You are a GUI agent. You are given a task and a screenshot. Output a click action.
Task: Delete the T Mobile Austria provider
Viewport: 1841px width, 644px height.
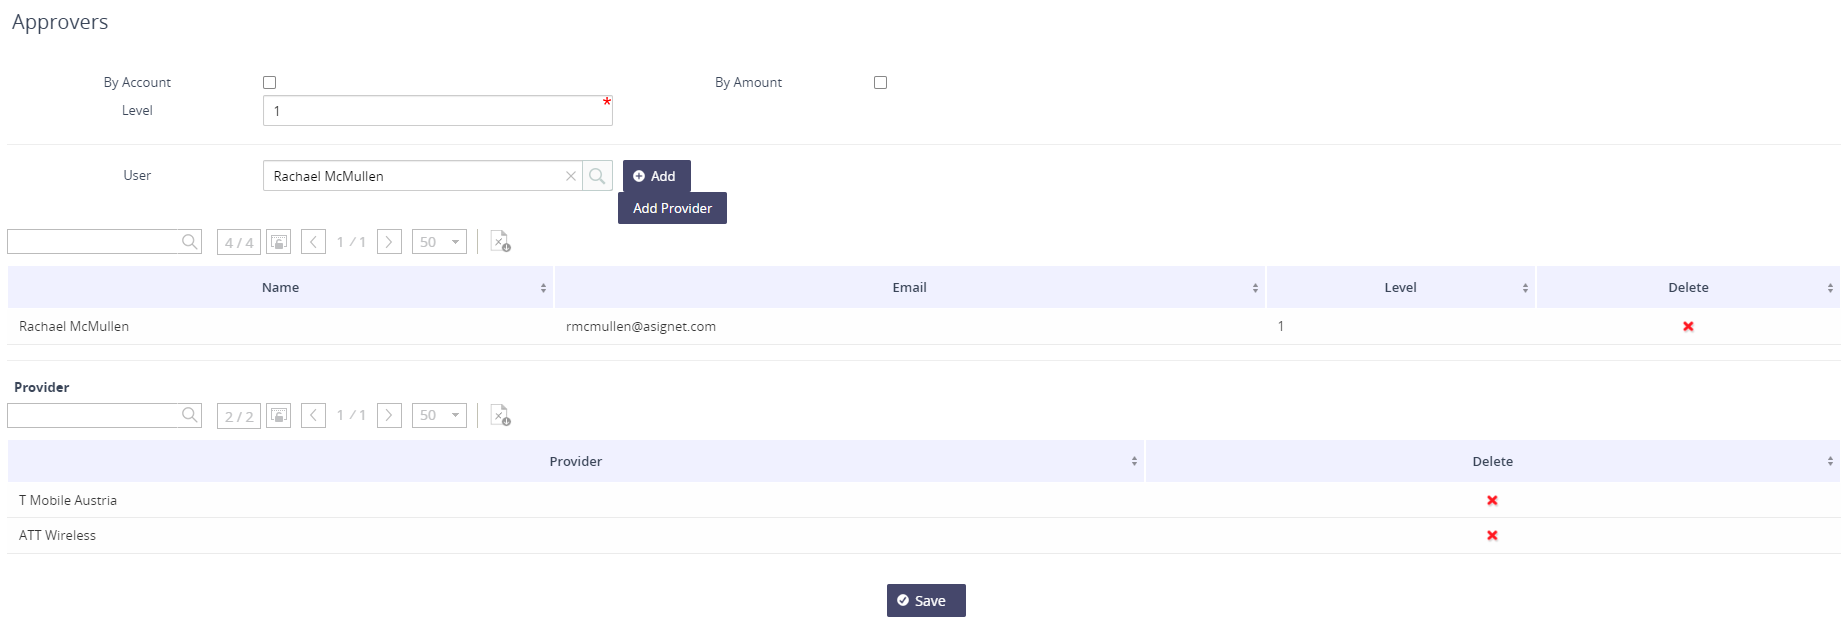(x=1491, y=500)
